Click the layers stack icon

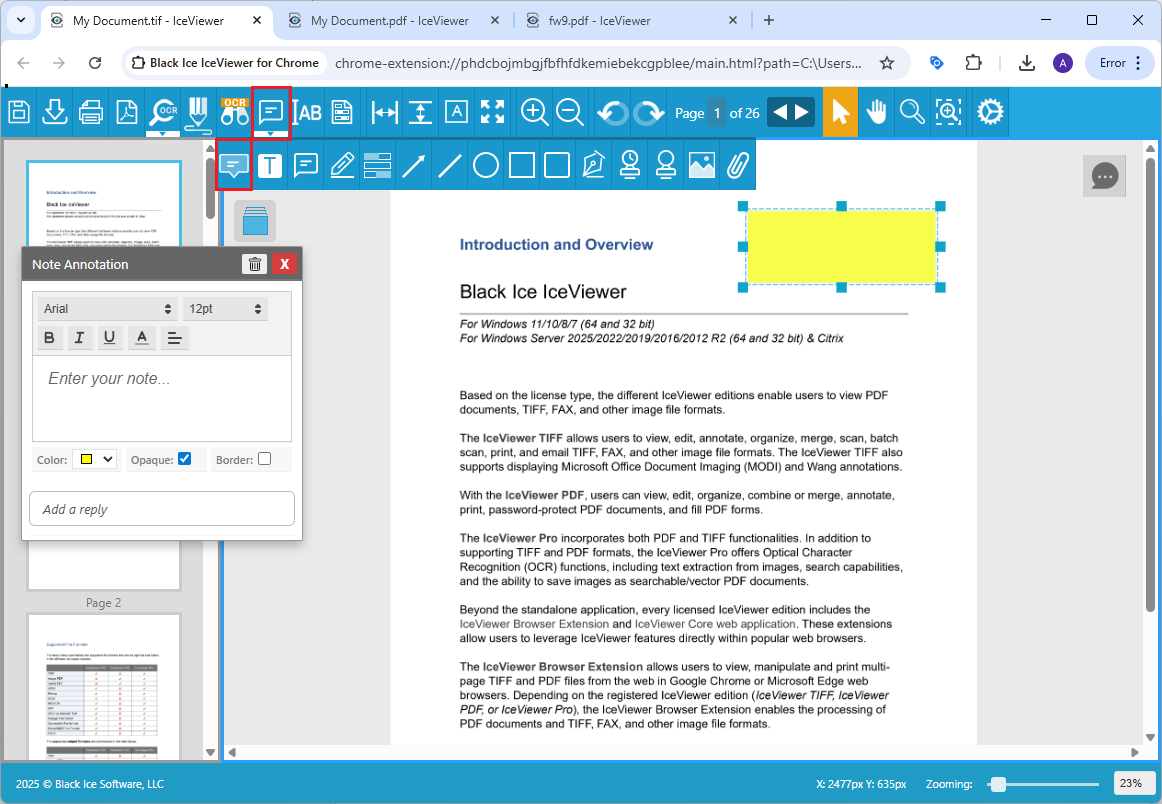pos(255,221)
